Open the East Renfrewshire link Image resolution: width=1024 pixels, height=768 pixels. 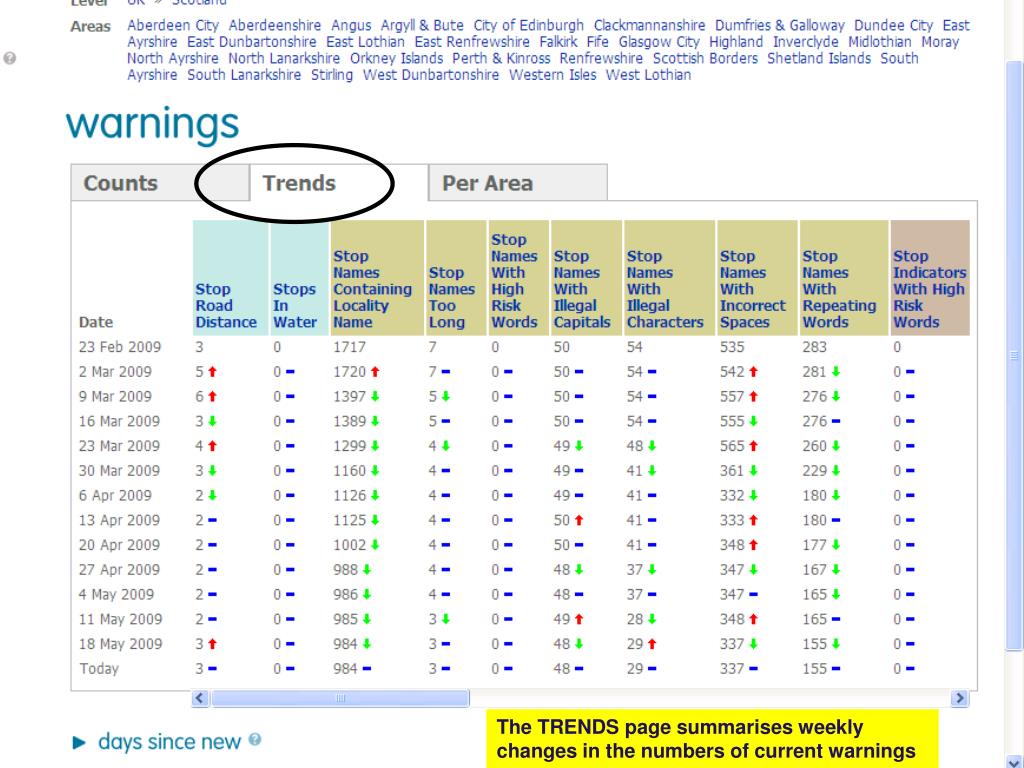pos(472,42)
